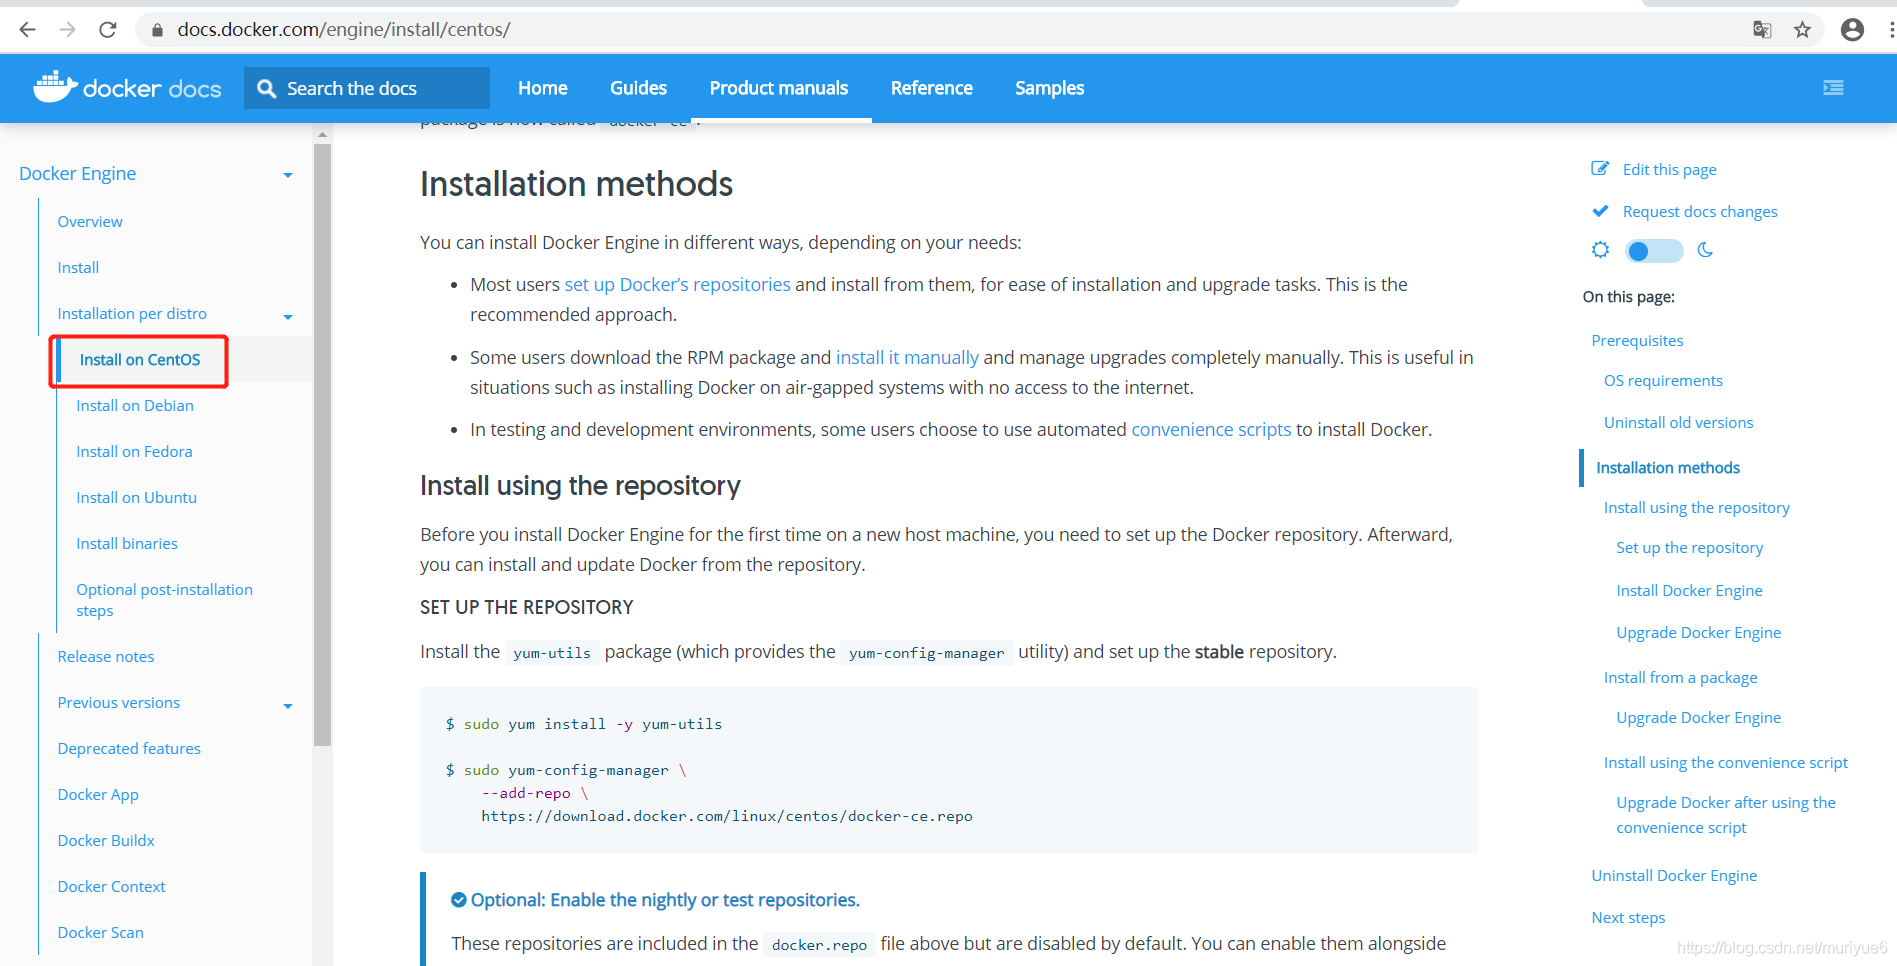Viewport: 1897px width, 966px height.
Task: Jump to Uninstall old versions section
Action: click(1678, 423)
